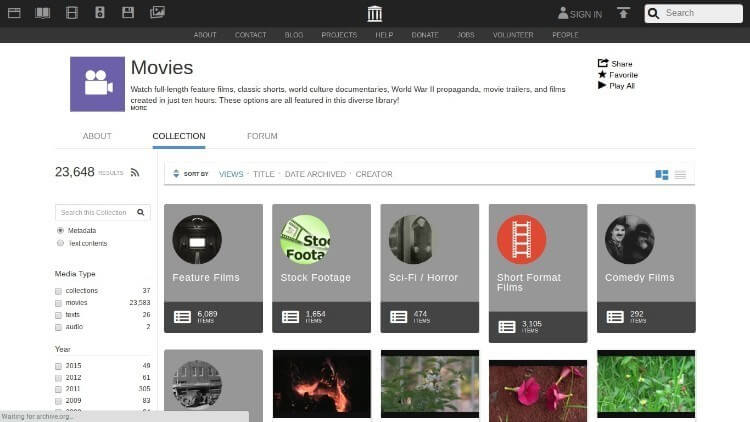Click the Internet Archive temple logo

375,13
